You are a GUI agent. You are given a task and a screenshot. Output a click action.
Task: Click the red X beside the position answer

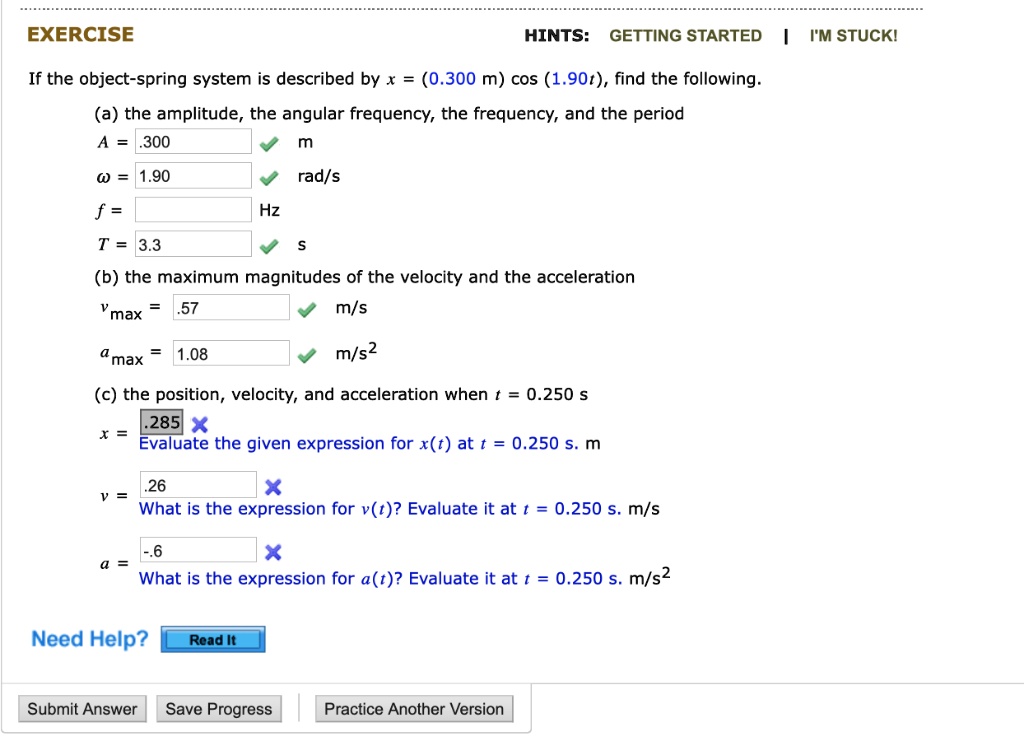[198, 423]
